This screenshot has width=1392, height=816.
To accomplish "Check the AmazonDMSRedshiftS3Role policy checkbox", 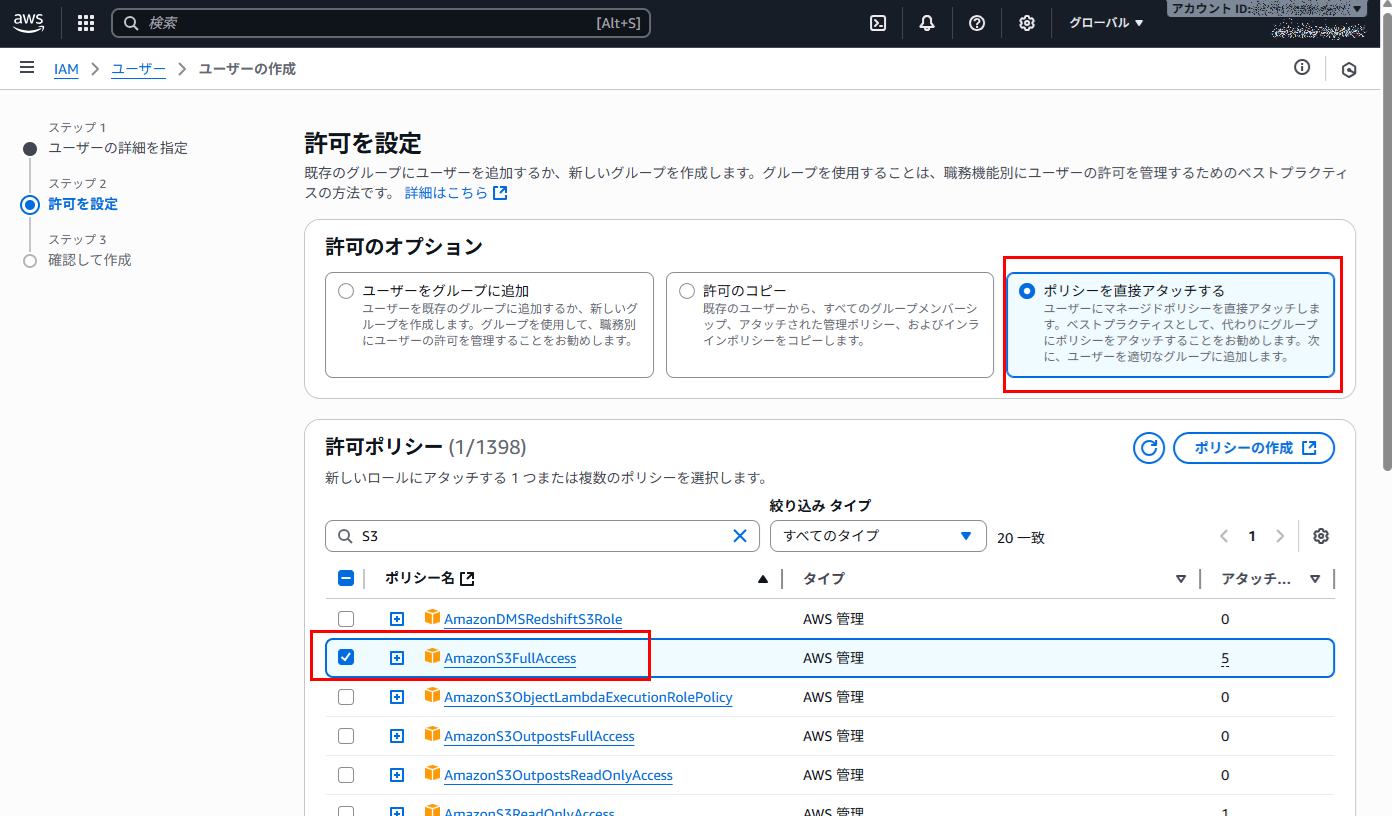I will [x=346, y=619].
